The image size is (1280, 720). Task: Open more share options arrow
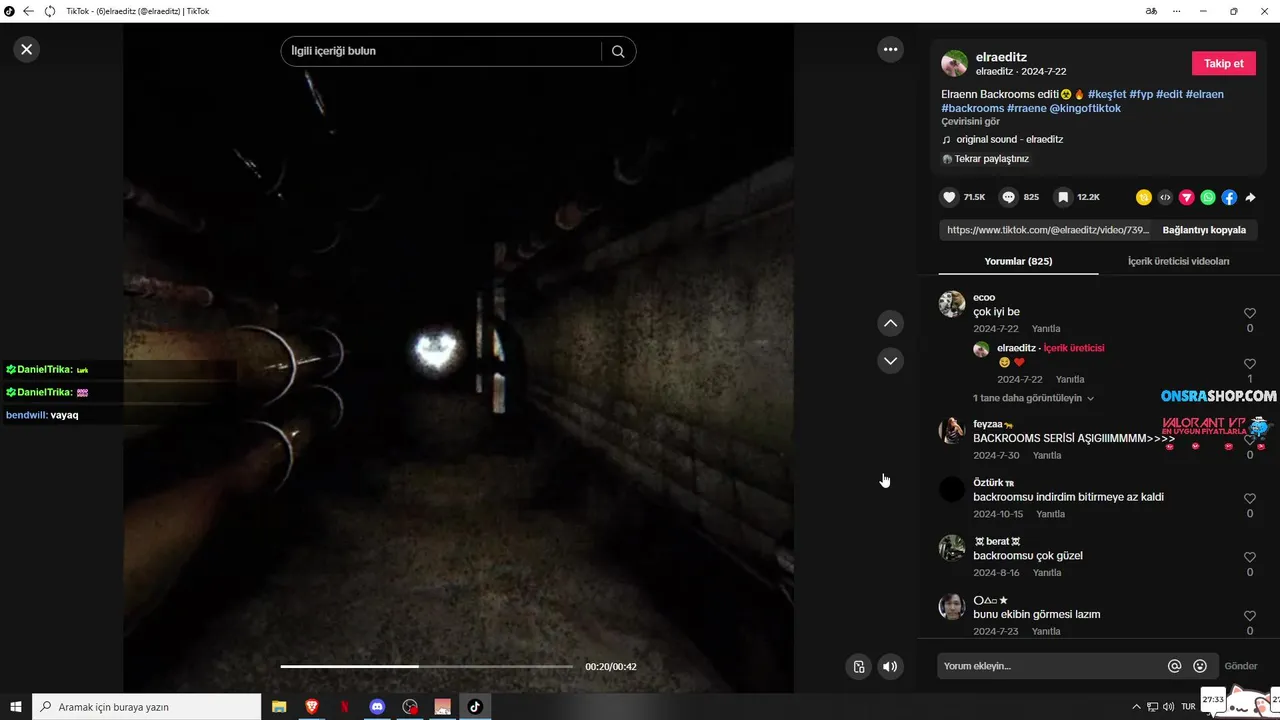(1250, 197)
